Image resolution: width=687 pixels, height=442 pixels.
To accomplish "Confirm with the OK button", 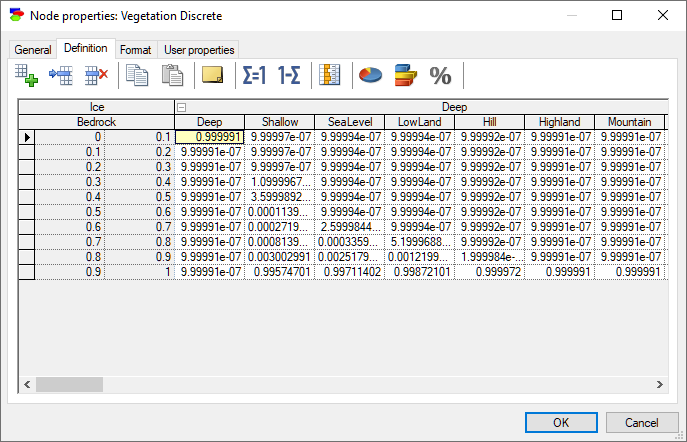I will click(561, 423).
